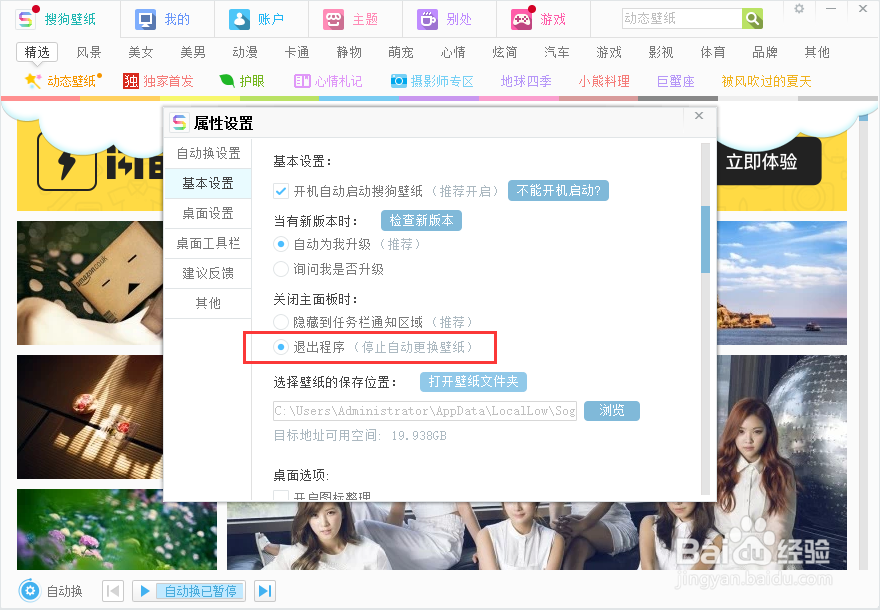Select 体育 category tab
The image size is (880, 610).
713,52
